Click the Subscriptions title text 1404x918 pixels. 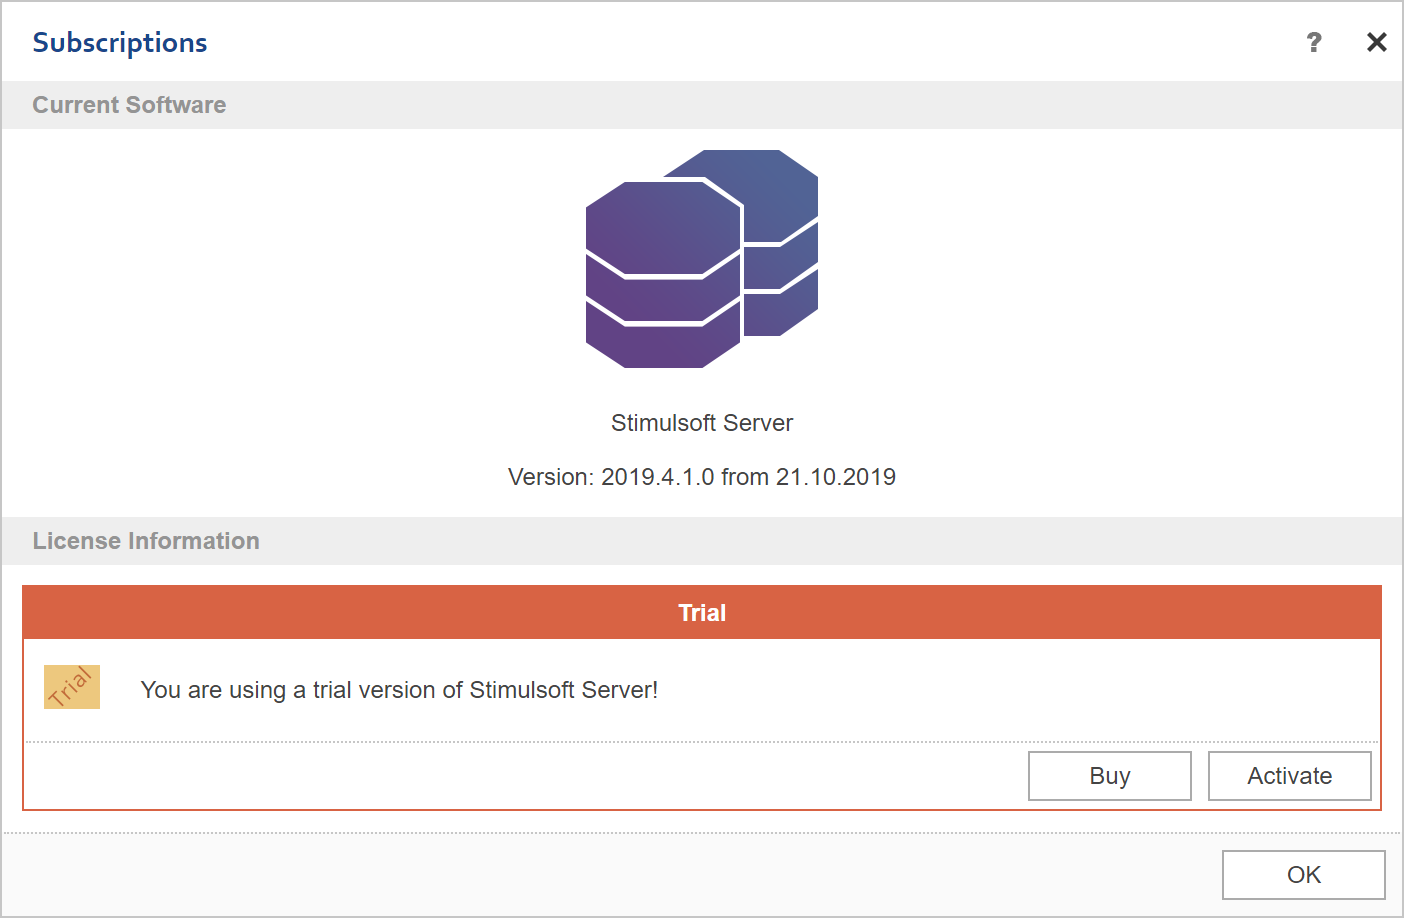click(x=120, y=43)
